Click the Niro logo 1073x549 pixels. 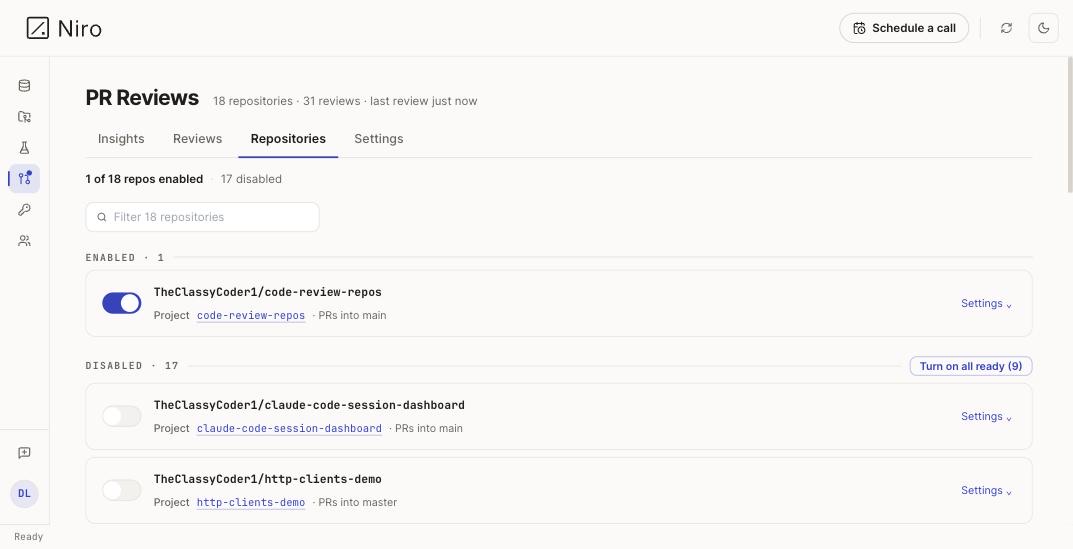point(64,28)
